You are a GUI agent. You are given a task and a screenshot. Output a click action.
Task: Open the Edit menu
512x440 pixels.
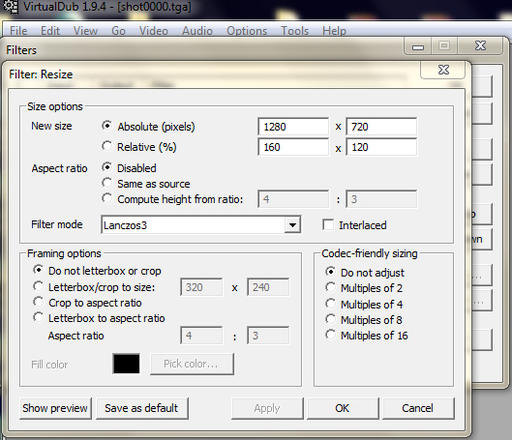50,31
